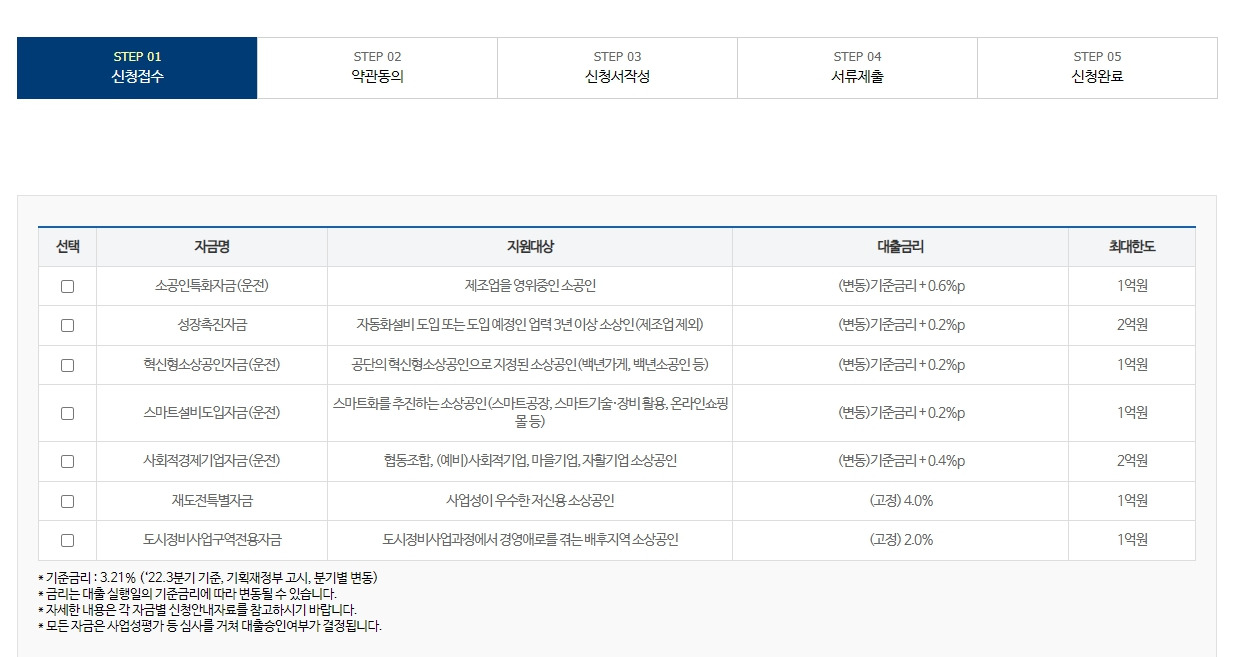Viewport: 1236px width, 657px height.
Task: Click the 사업성이 우수한 저신용 소상공인 cell
Action: (x=530, y=501)
